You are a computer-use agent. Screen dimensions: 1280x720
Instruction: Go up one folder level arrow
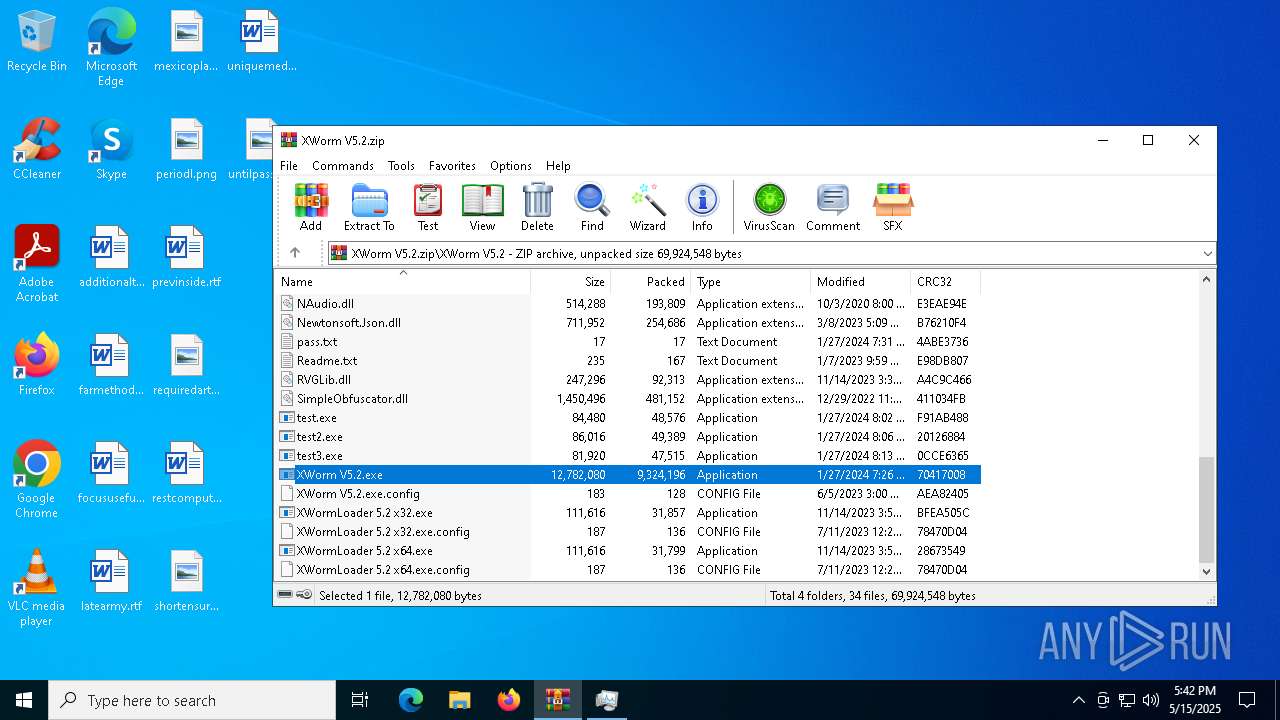pyautogui.click(x=295, y=253)
